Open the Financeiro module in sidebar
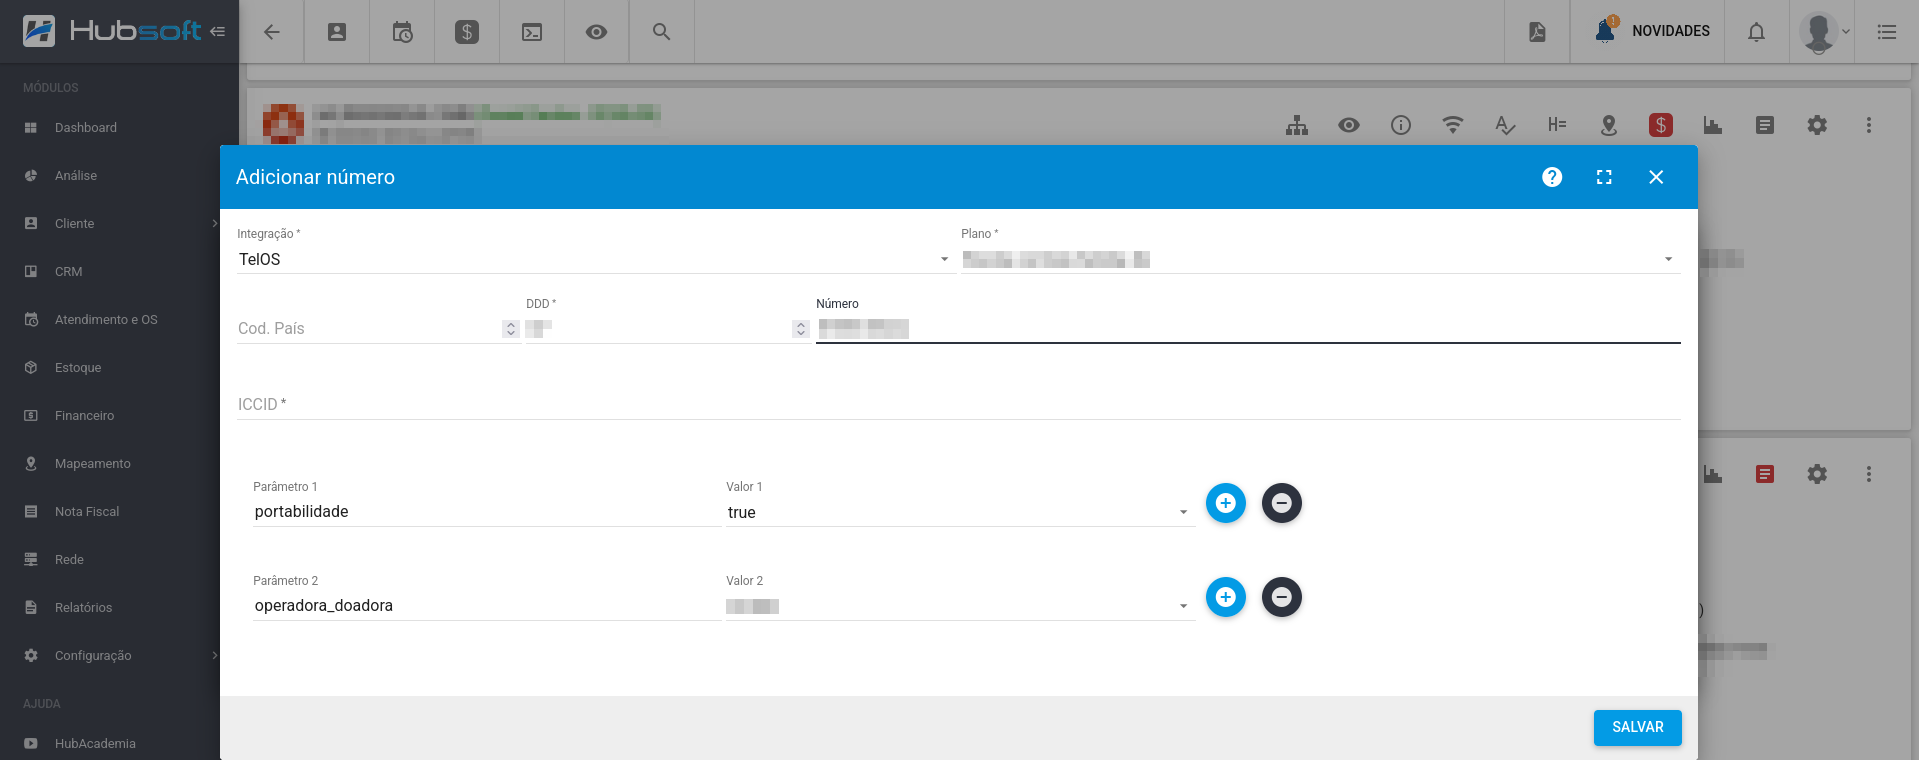 pyautogui.click(x=85, y=416)
